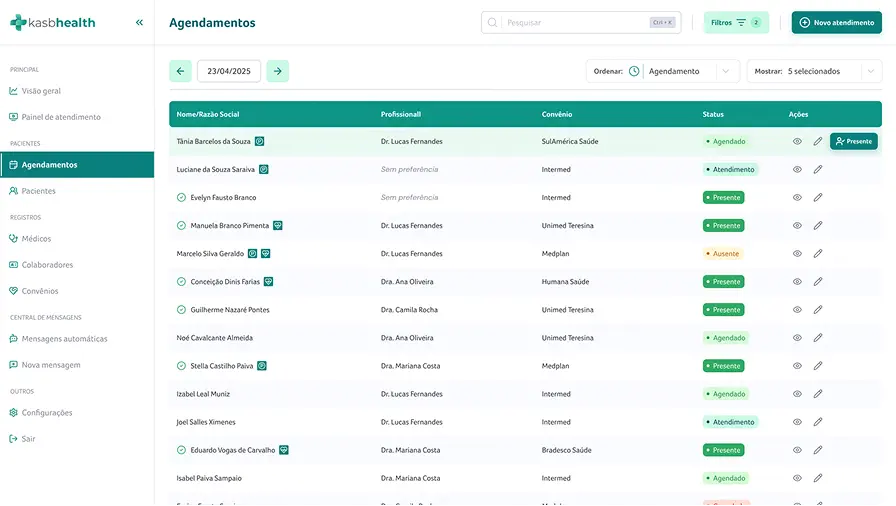Click pencil edit icon for Luciane da Souza Saraiva
Viewport: 896px width, 506px height.
click(817, 170)
